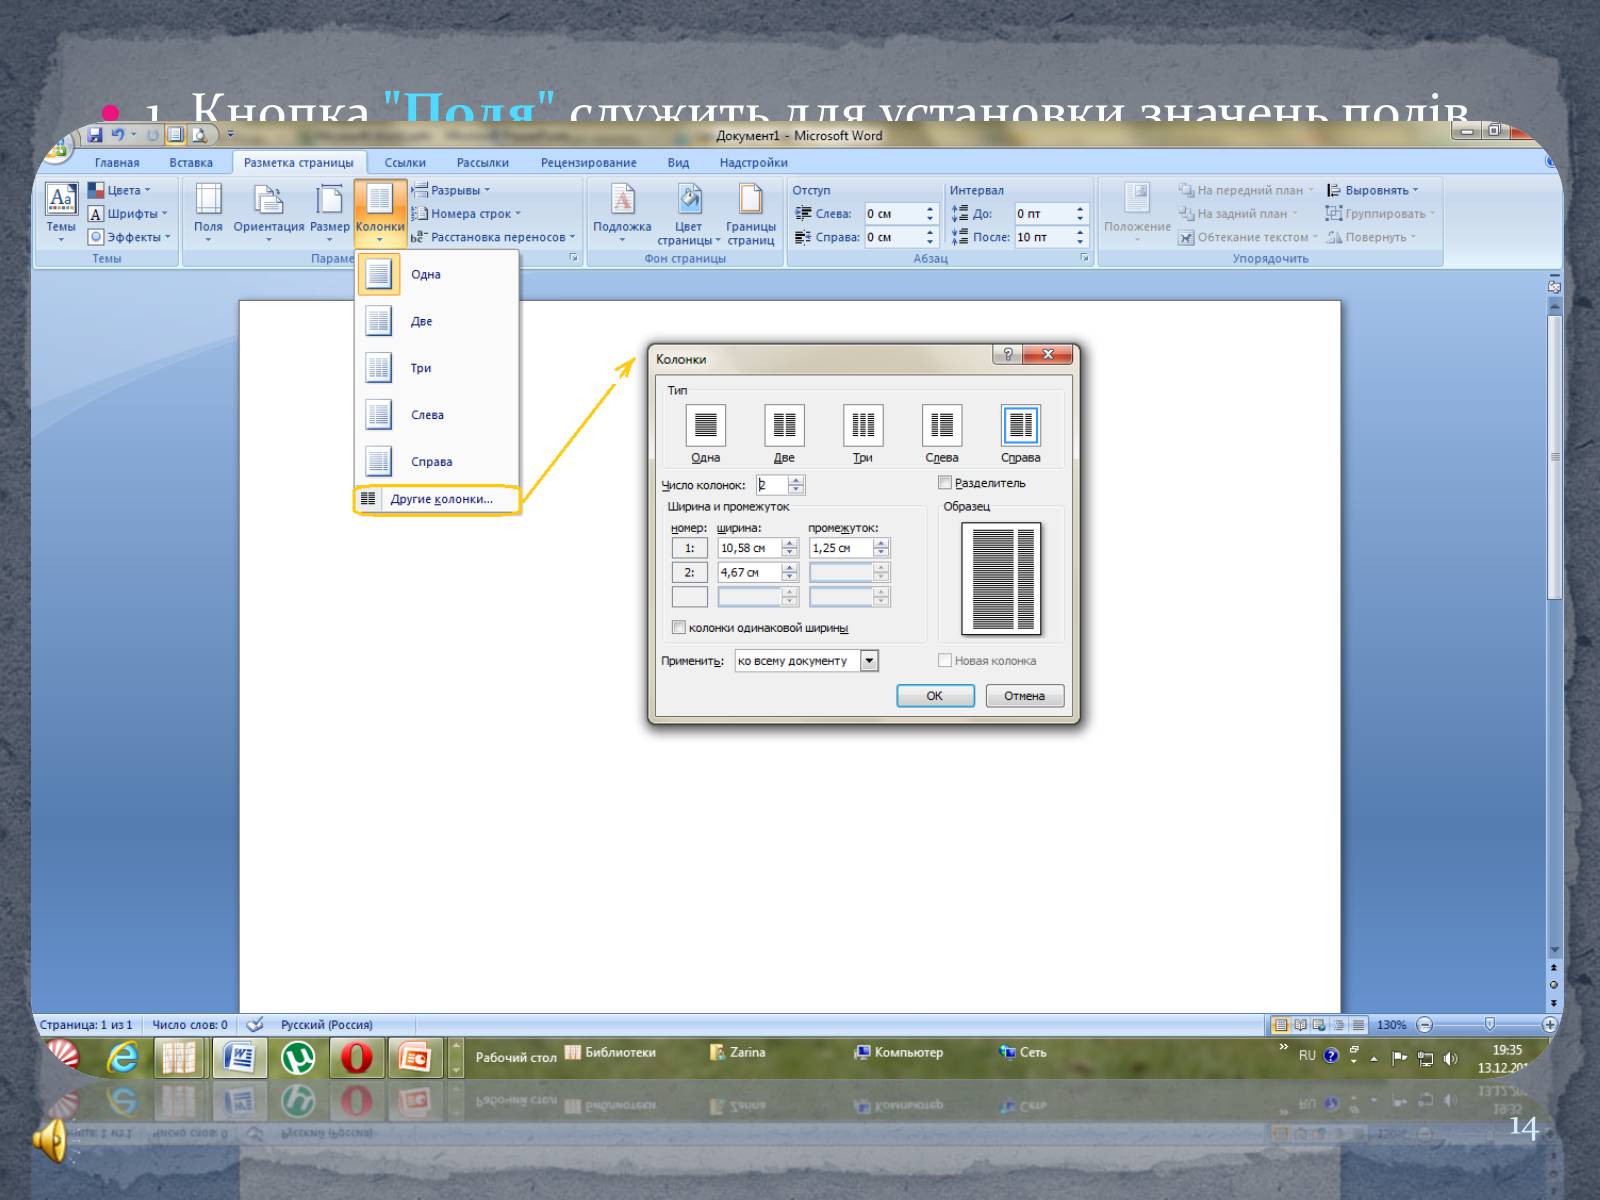This screenshot has height=1200, width=1600.
Task: Open the Положение position button
Action: click(1137, 213)
